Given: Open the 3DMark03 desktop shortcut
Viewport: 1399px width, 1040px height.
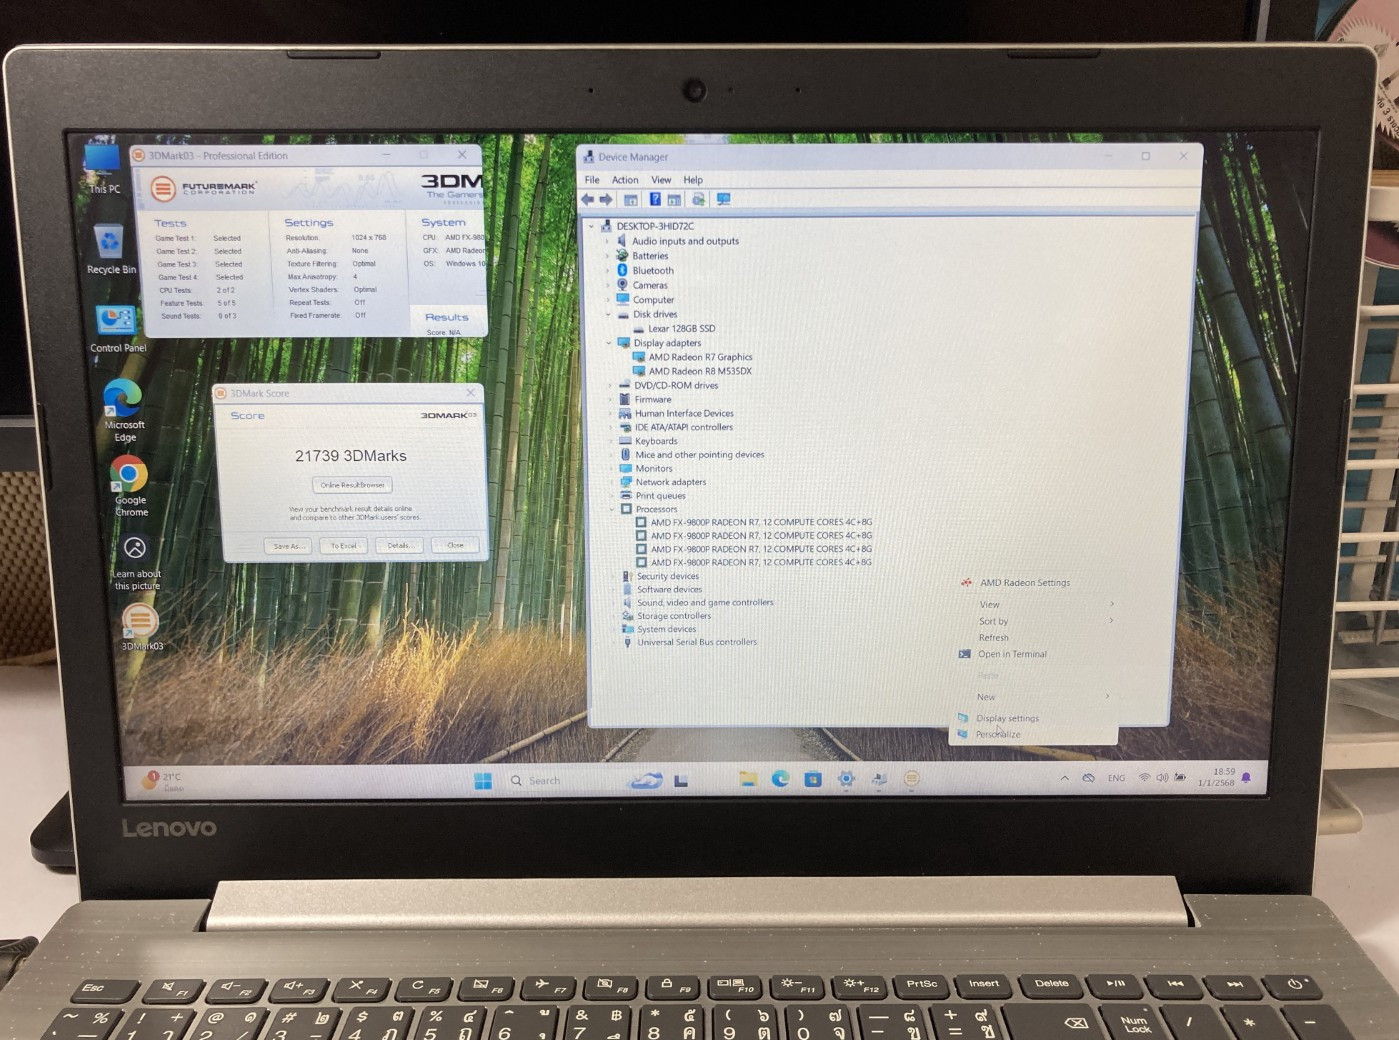Looking at the screenshot, I should click(x=140, y=623).
